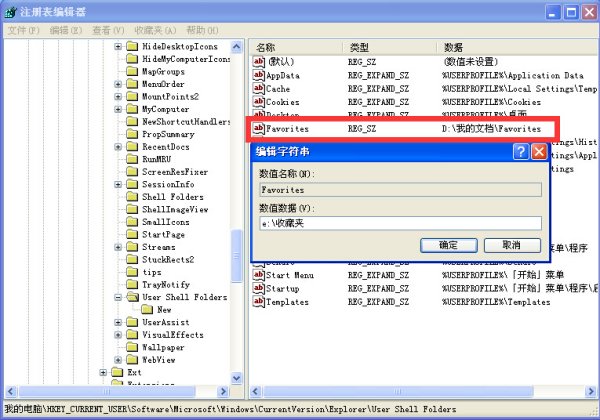
Task: Expand the RecentDocs key
Action: [118, 147]
